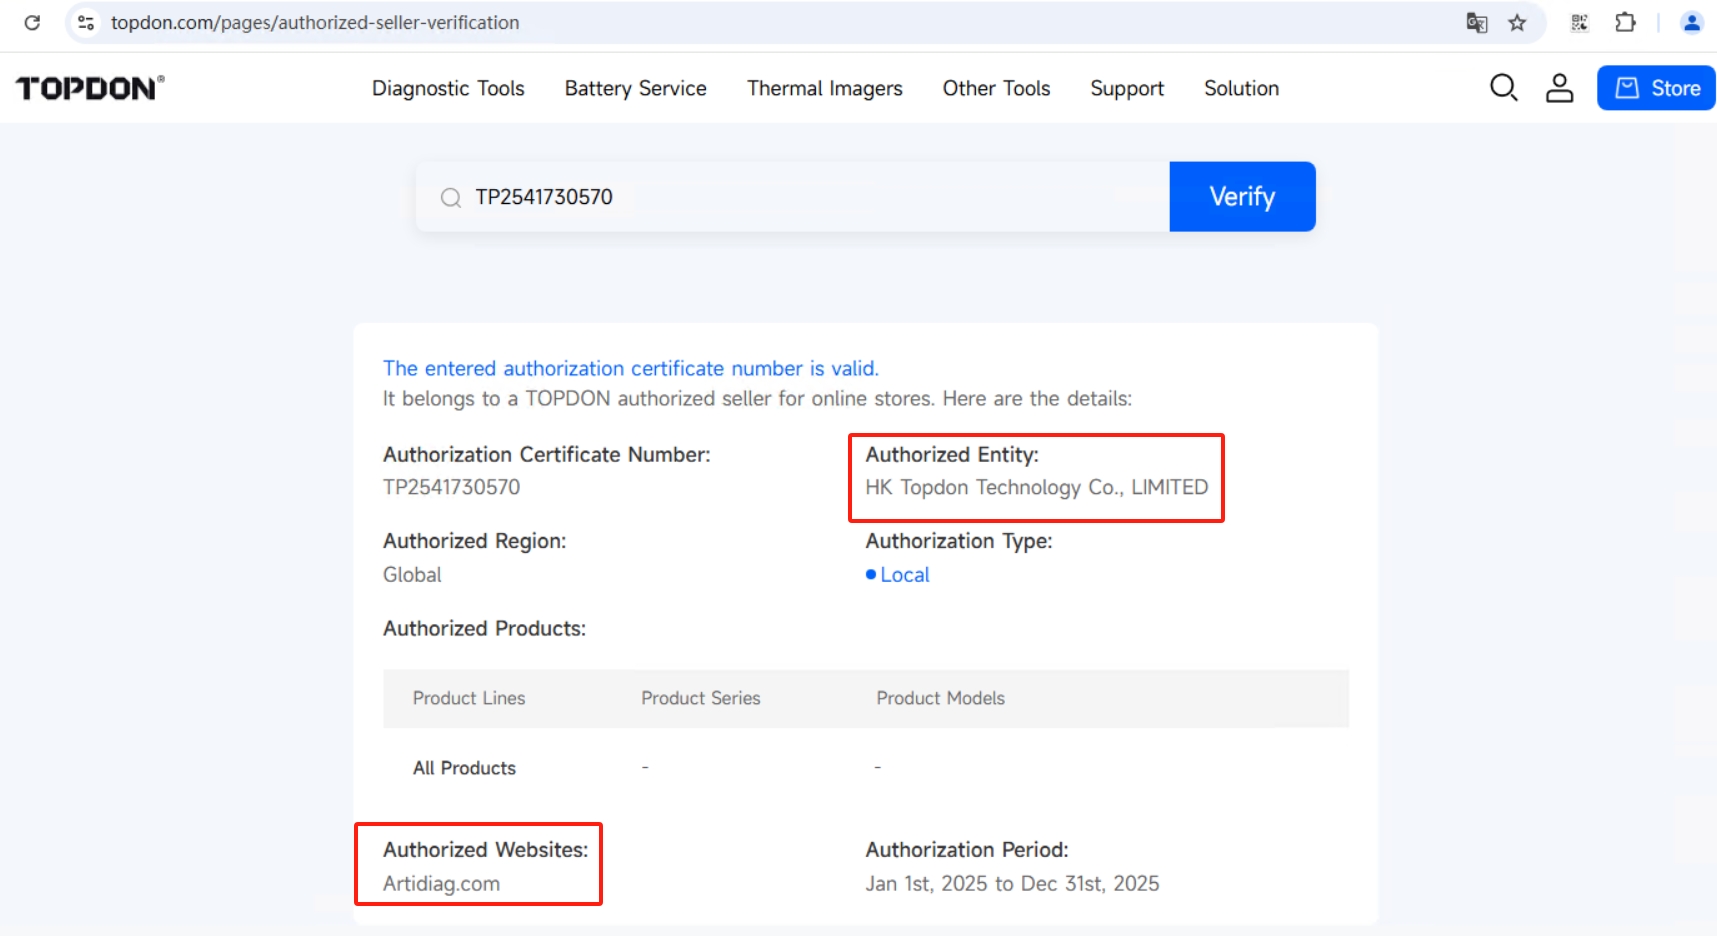Screen dimensions: 1717x936
Task: Select the certificate number TP2541730570 text under the Authorization Certificate Number label
Action: pyautogui.click(x=452, y=487)
